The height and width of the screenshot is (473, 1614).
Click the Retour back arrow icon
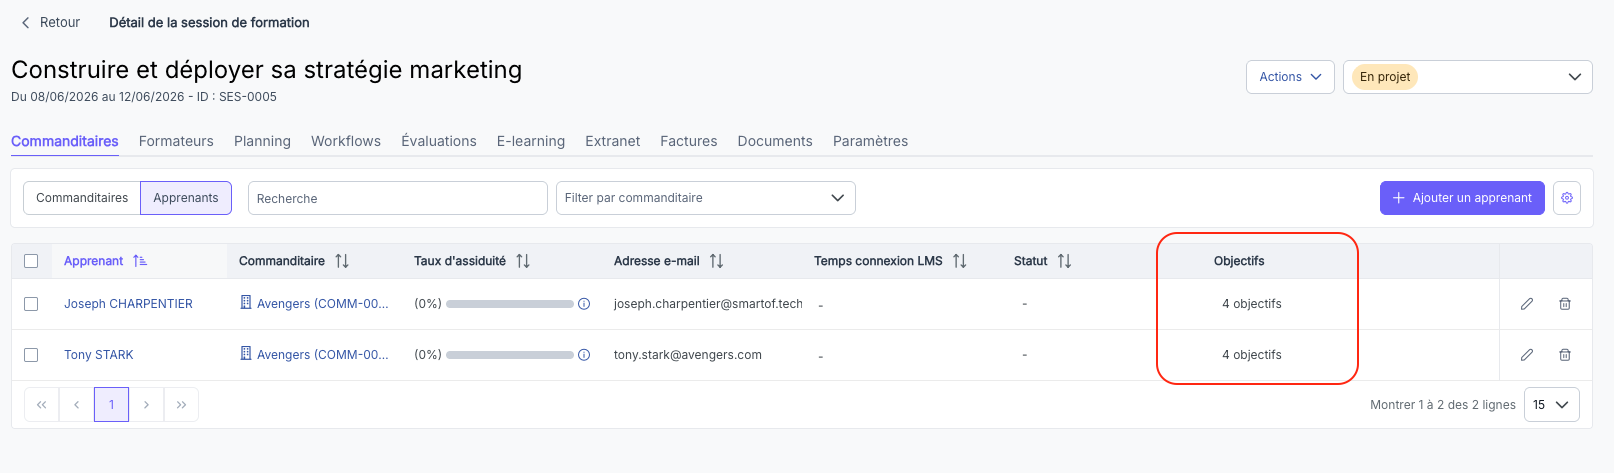coord(26,22)
